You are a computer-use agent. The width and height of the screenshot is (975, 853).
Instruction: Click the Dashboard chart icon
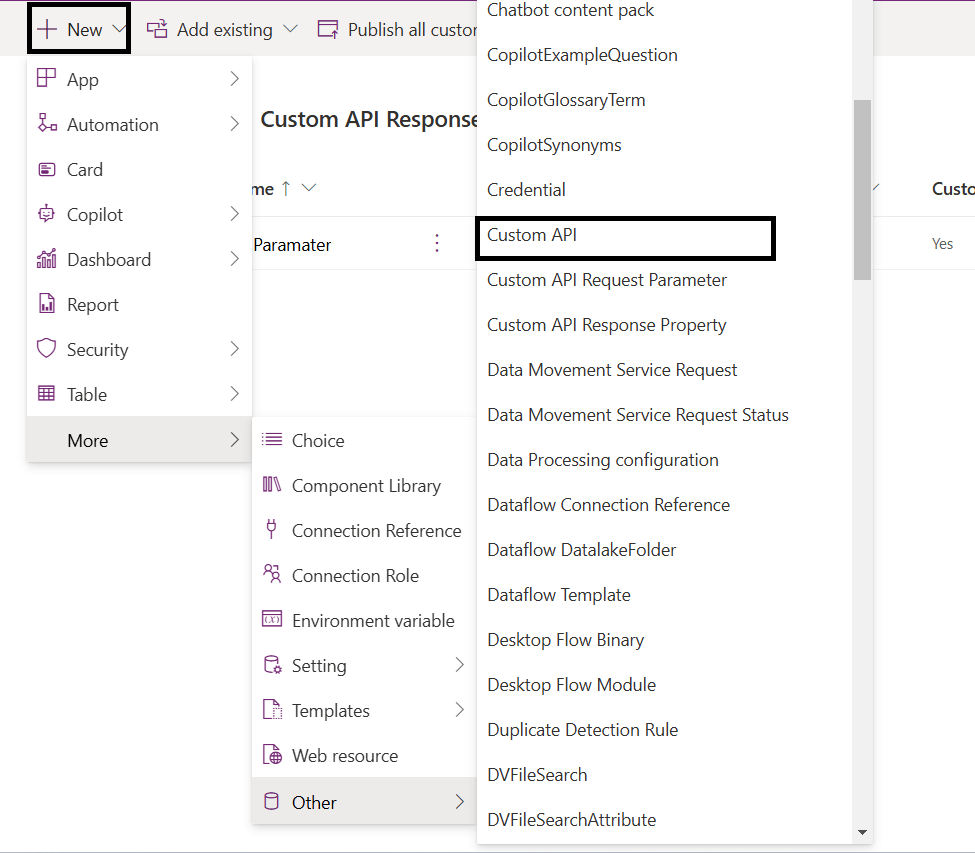(x=47, y=259)
